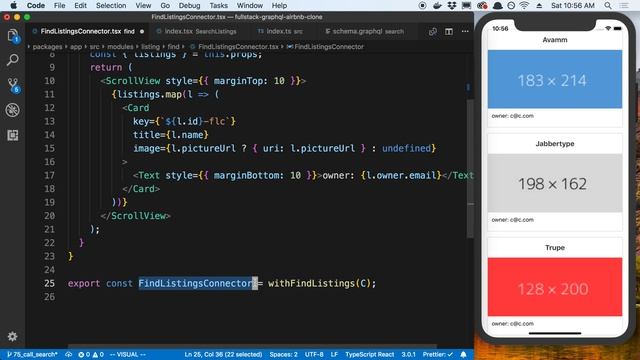Image resolution: width=640 pixels, height=360 pixels.
Task: Click the Ln 25, Col 36 cursor position
Action: [223, 354]
